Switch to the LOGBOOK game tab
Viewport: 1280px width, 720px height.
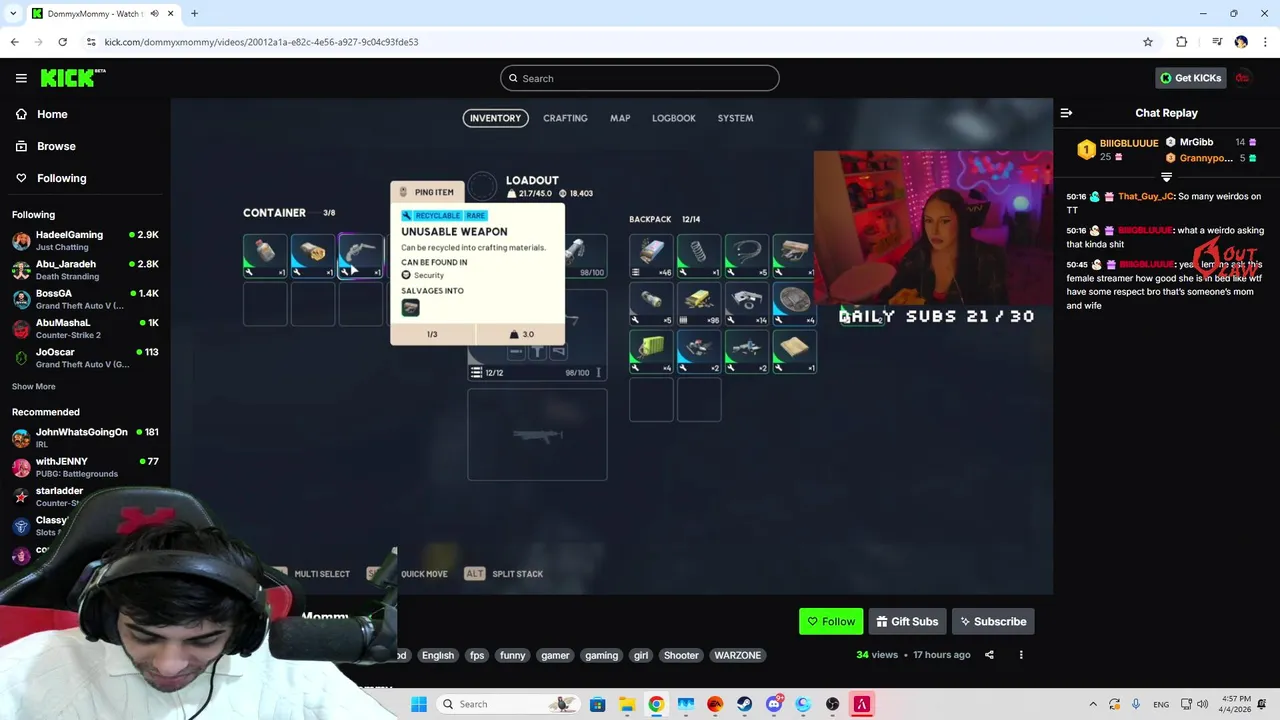coord(674,118)
